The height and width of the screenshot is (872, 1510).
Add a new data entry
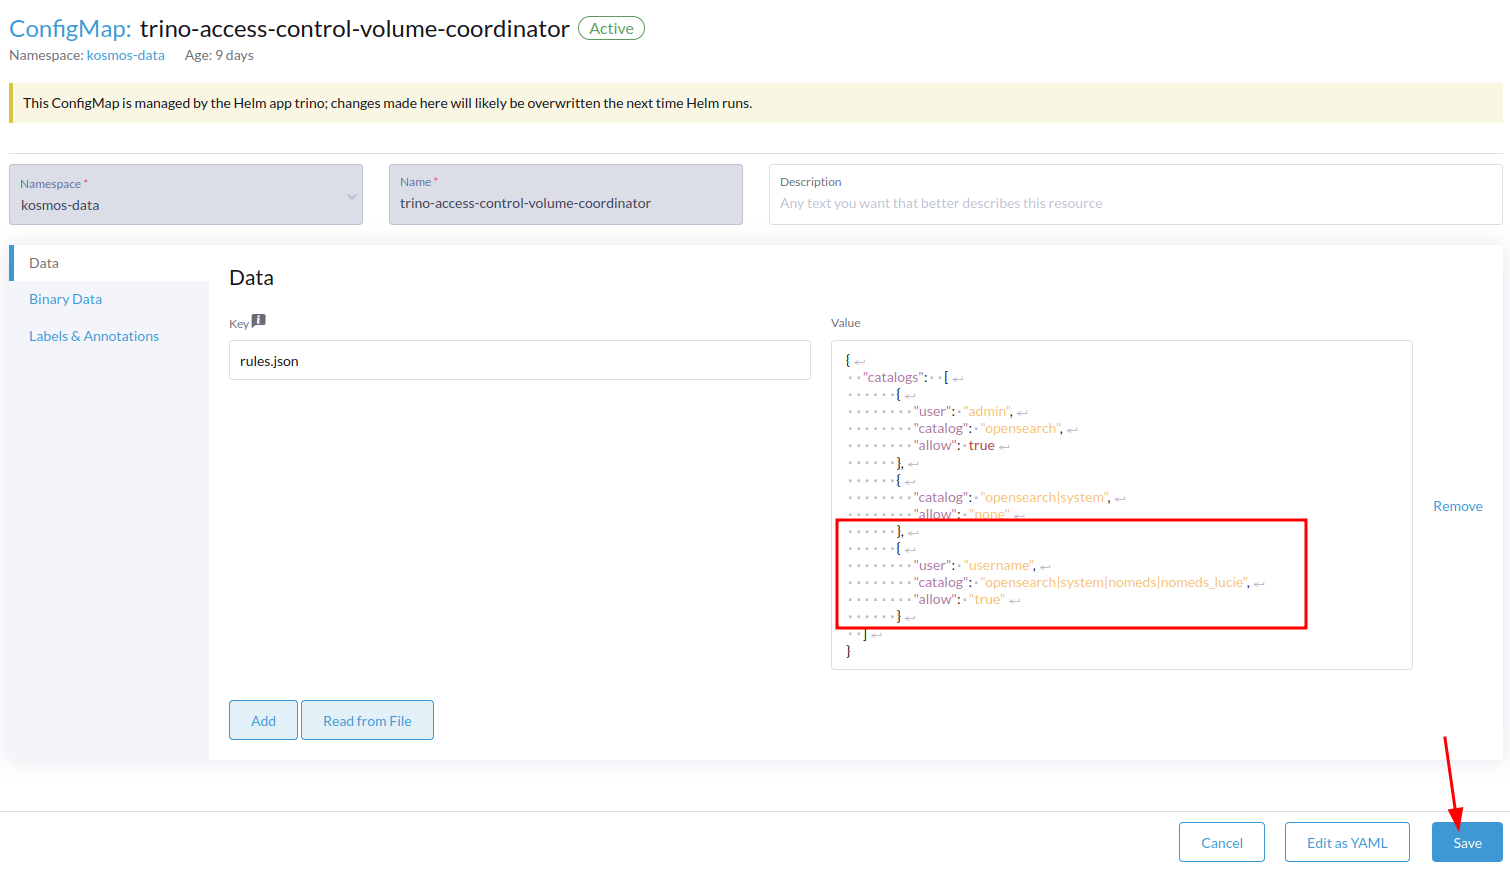tap(263, 720)
